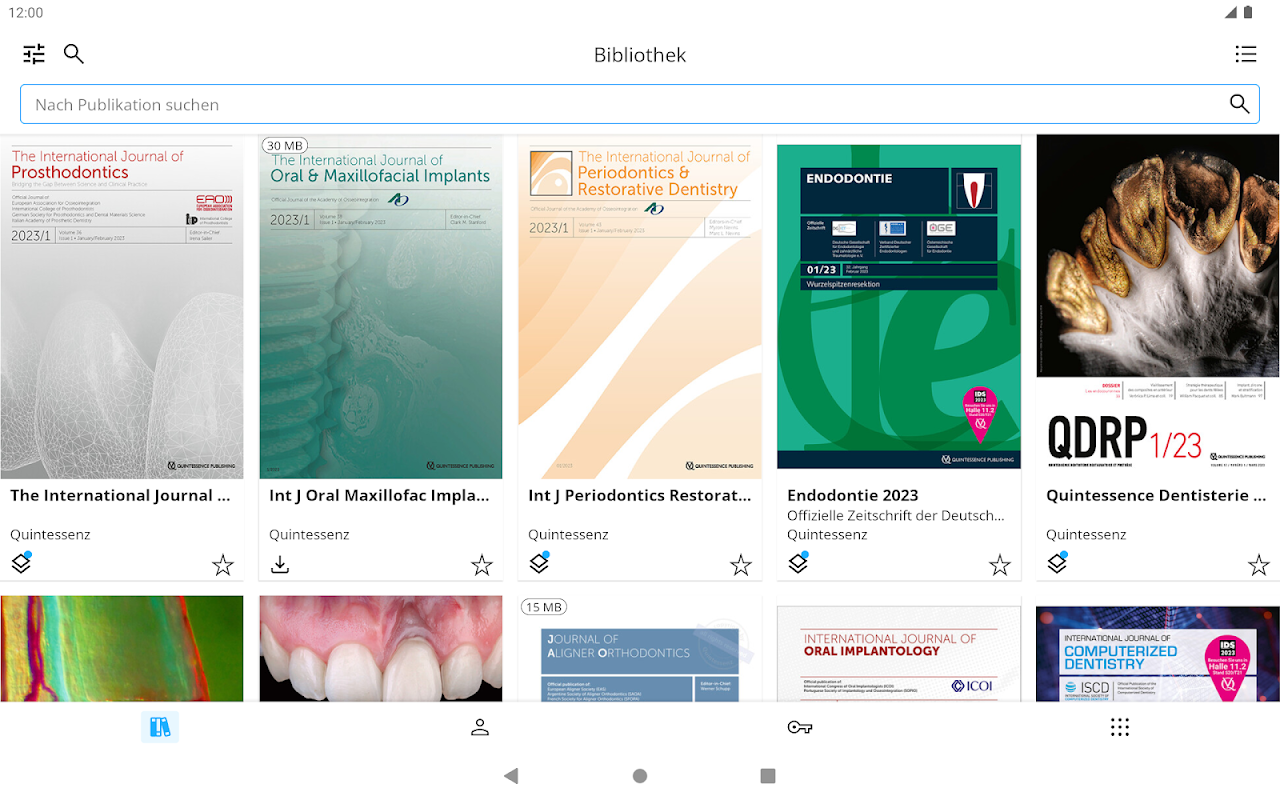Show issues stack for International Journal of Prosthodontics
Viewport: 1280px width, 800px height.
pyautogui.click(x=21, y=563)
